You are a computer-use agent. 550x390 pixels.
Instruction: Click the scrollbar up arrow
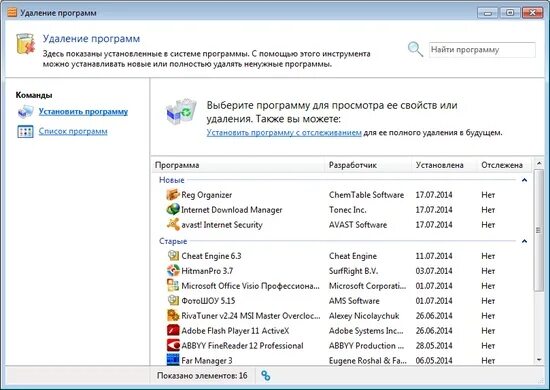pyautogui.click(x=539, y=163)
